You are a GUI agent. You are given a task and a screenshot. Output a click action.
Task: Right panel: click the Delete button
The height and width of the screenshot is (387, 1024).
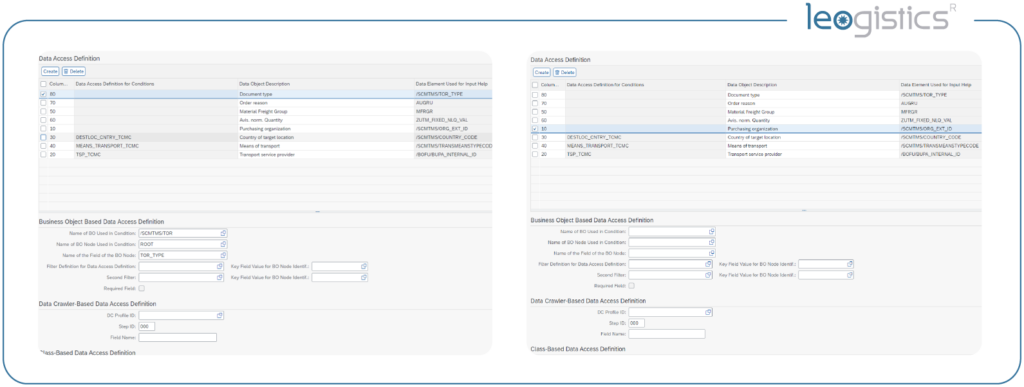pyautogui.click(x=565, y=72)
